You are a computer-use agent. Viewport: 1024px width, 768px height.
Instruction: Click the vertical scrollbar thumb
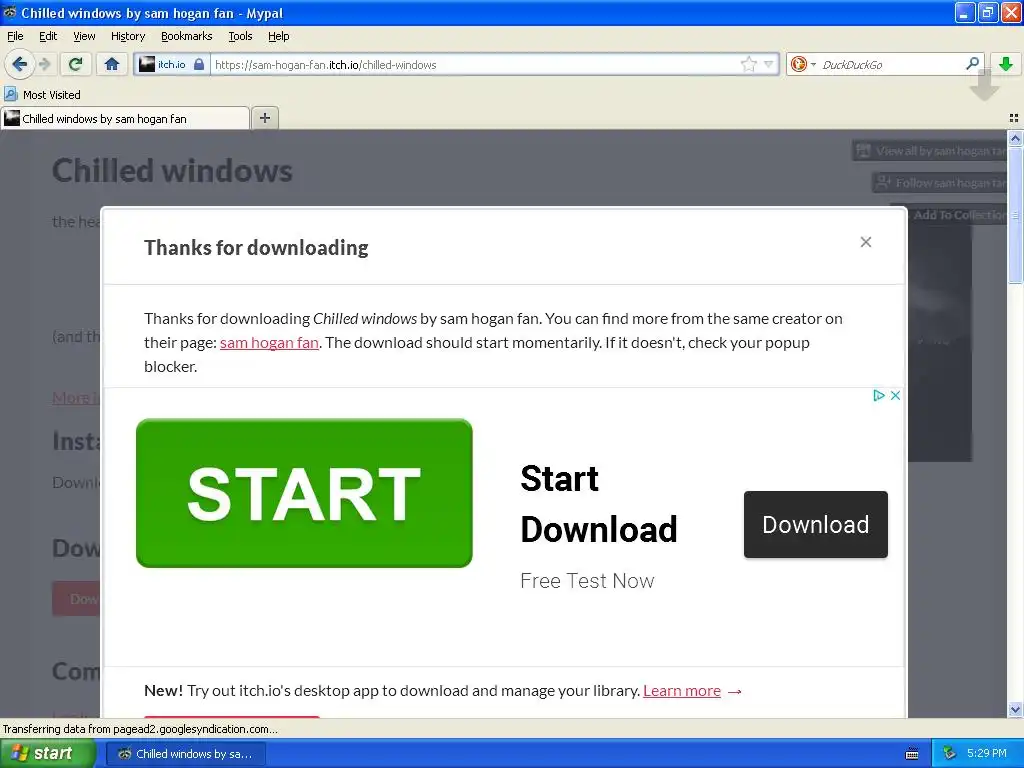[x=1015, y=214]
